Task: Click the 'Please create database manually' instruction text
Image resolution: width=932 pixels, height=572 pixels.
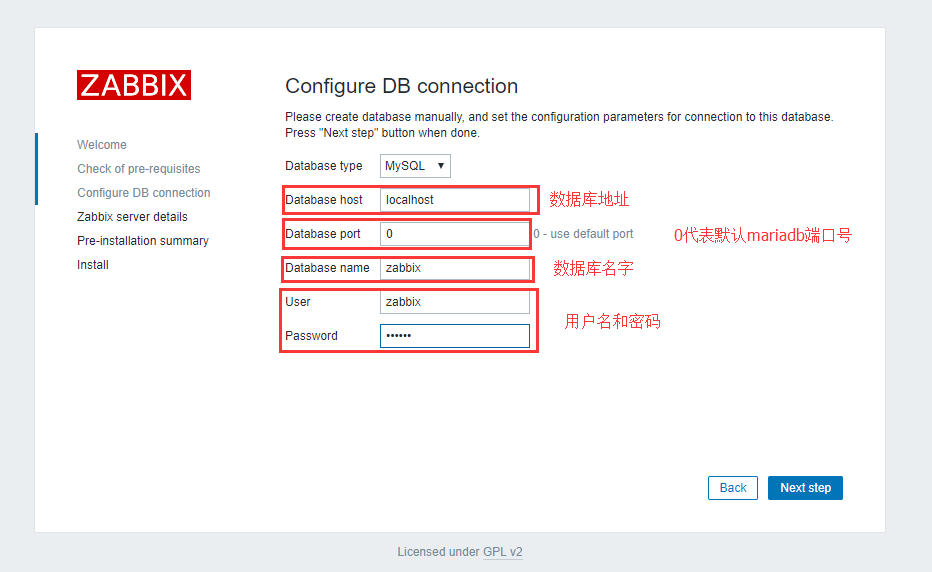Action: [559, 124]
